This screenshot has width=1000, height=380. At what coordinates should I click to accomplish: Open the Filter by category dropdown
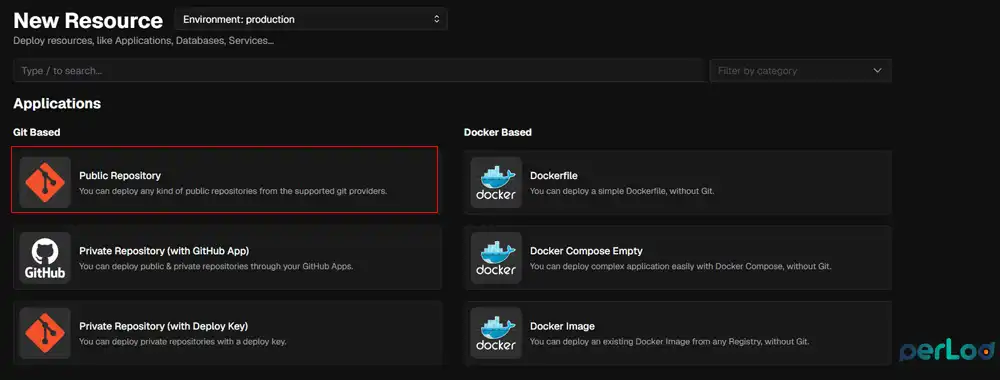[800, 71]
